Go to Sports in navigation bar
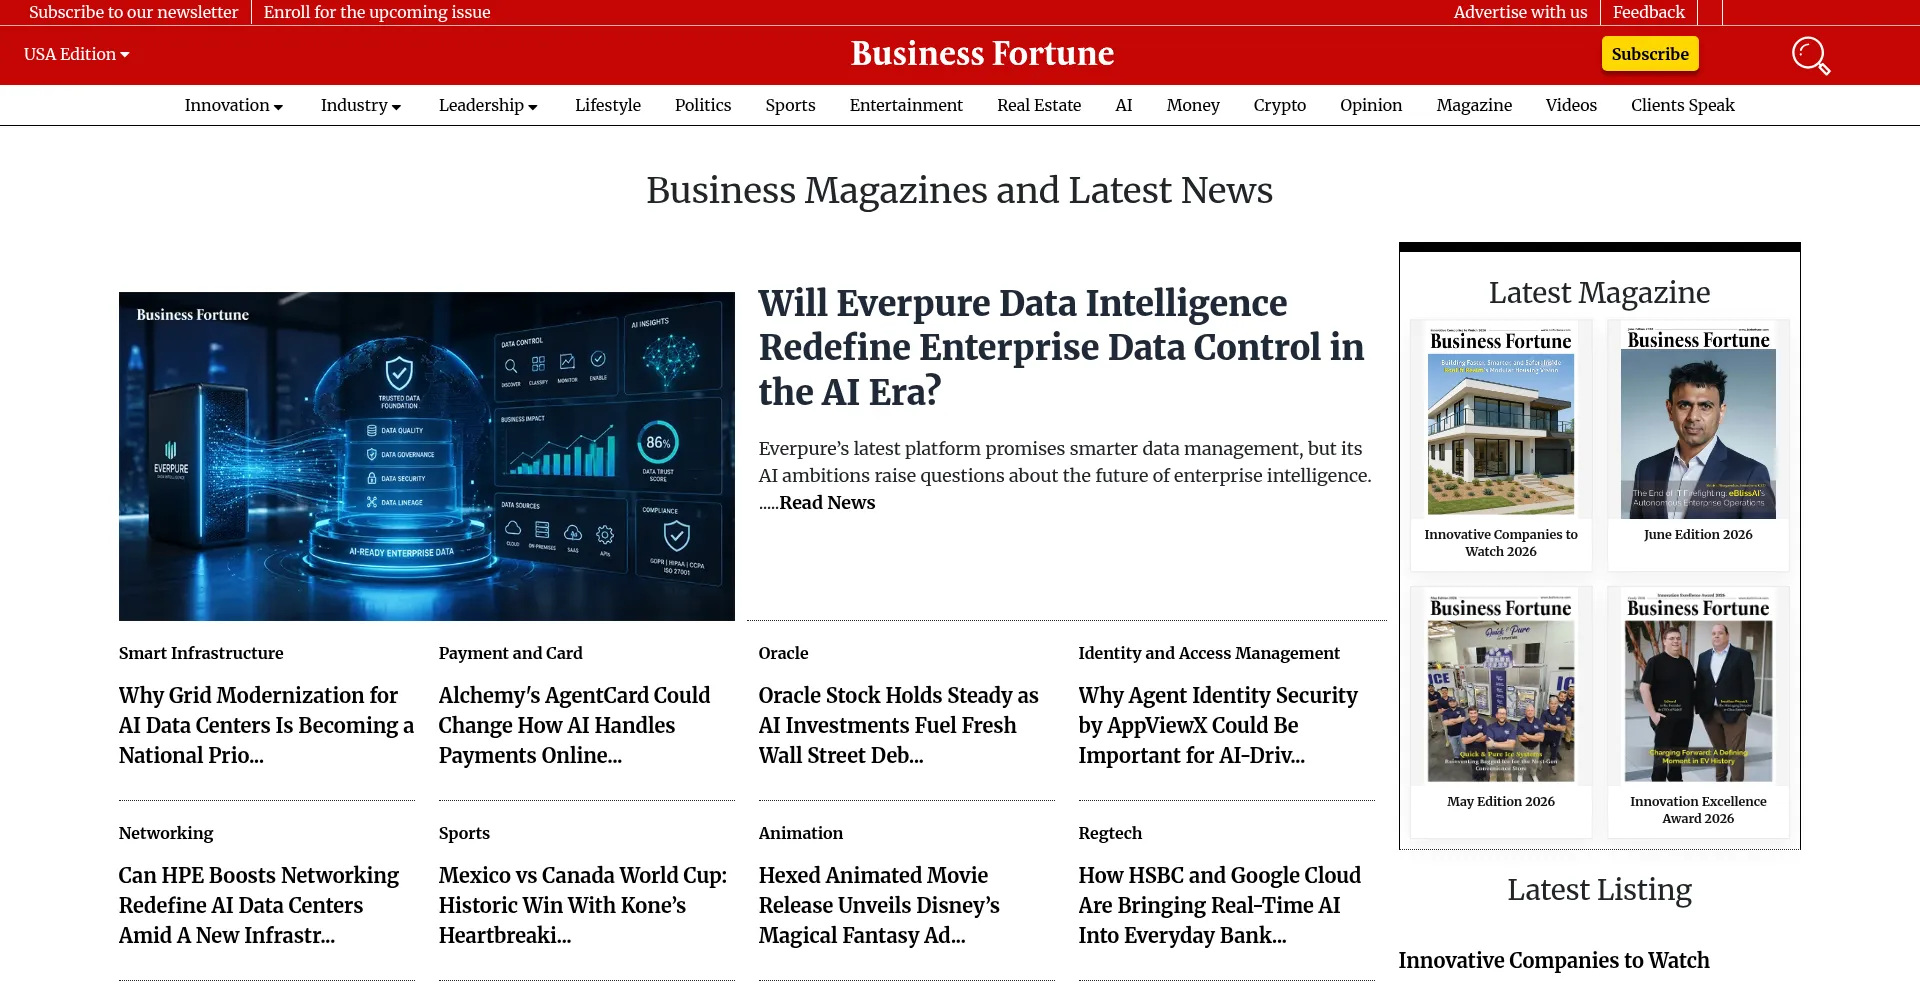Screen dimensions: 1920x993 (x=790, y=105)
